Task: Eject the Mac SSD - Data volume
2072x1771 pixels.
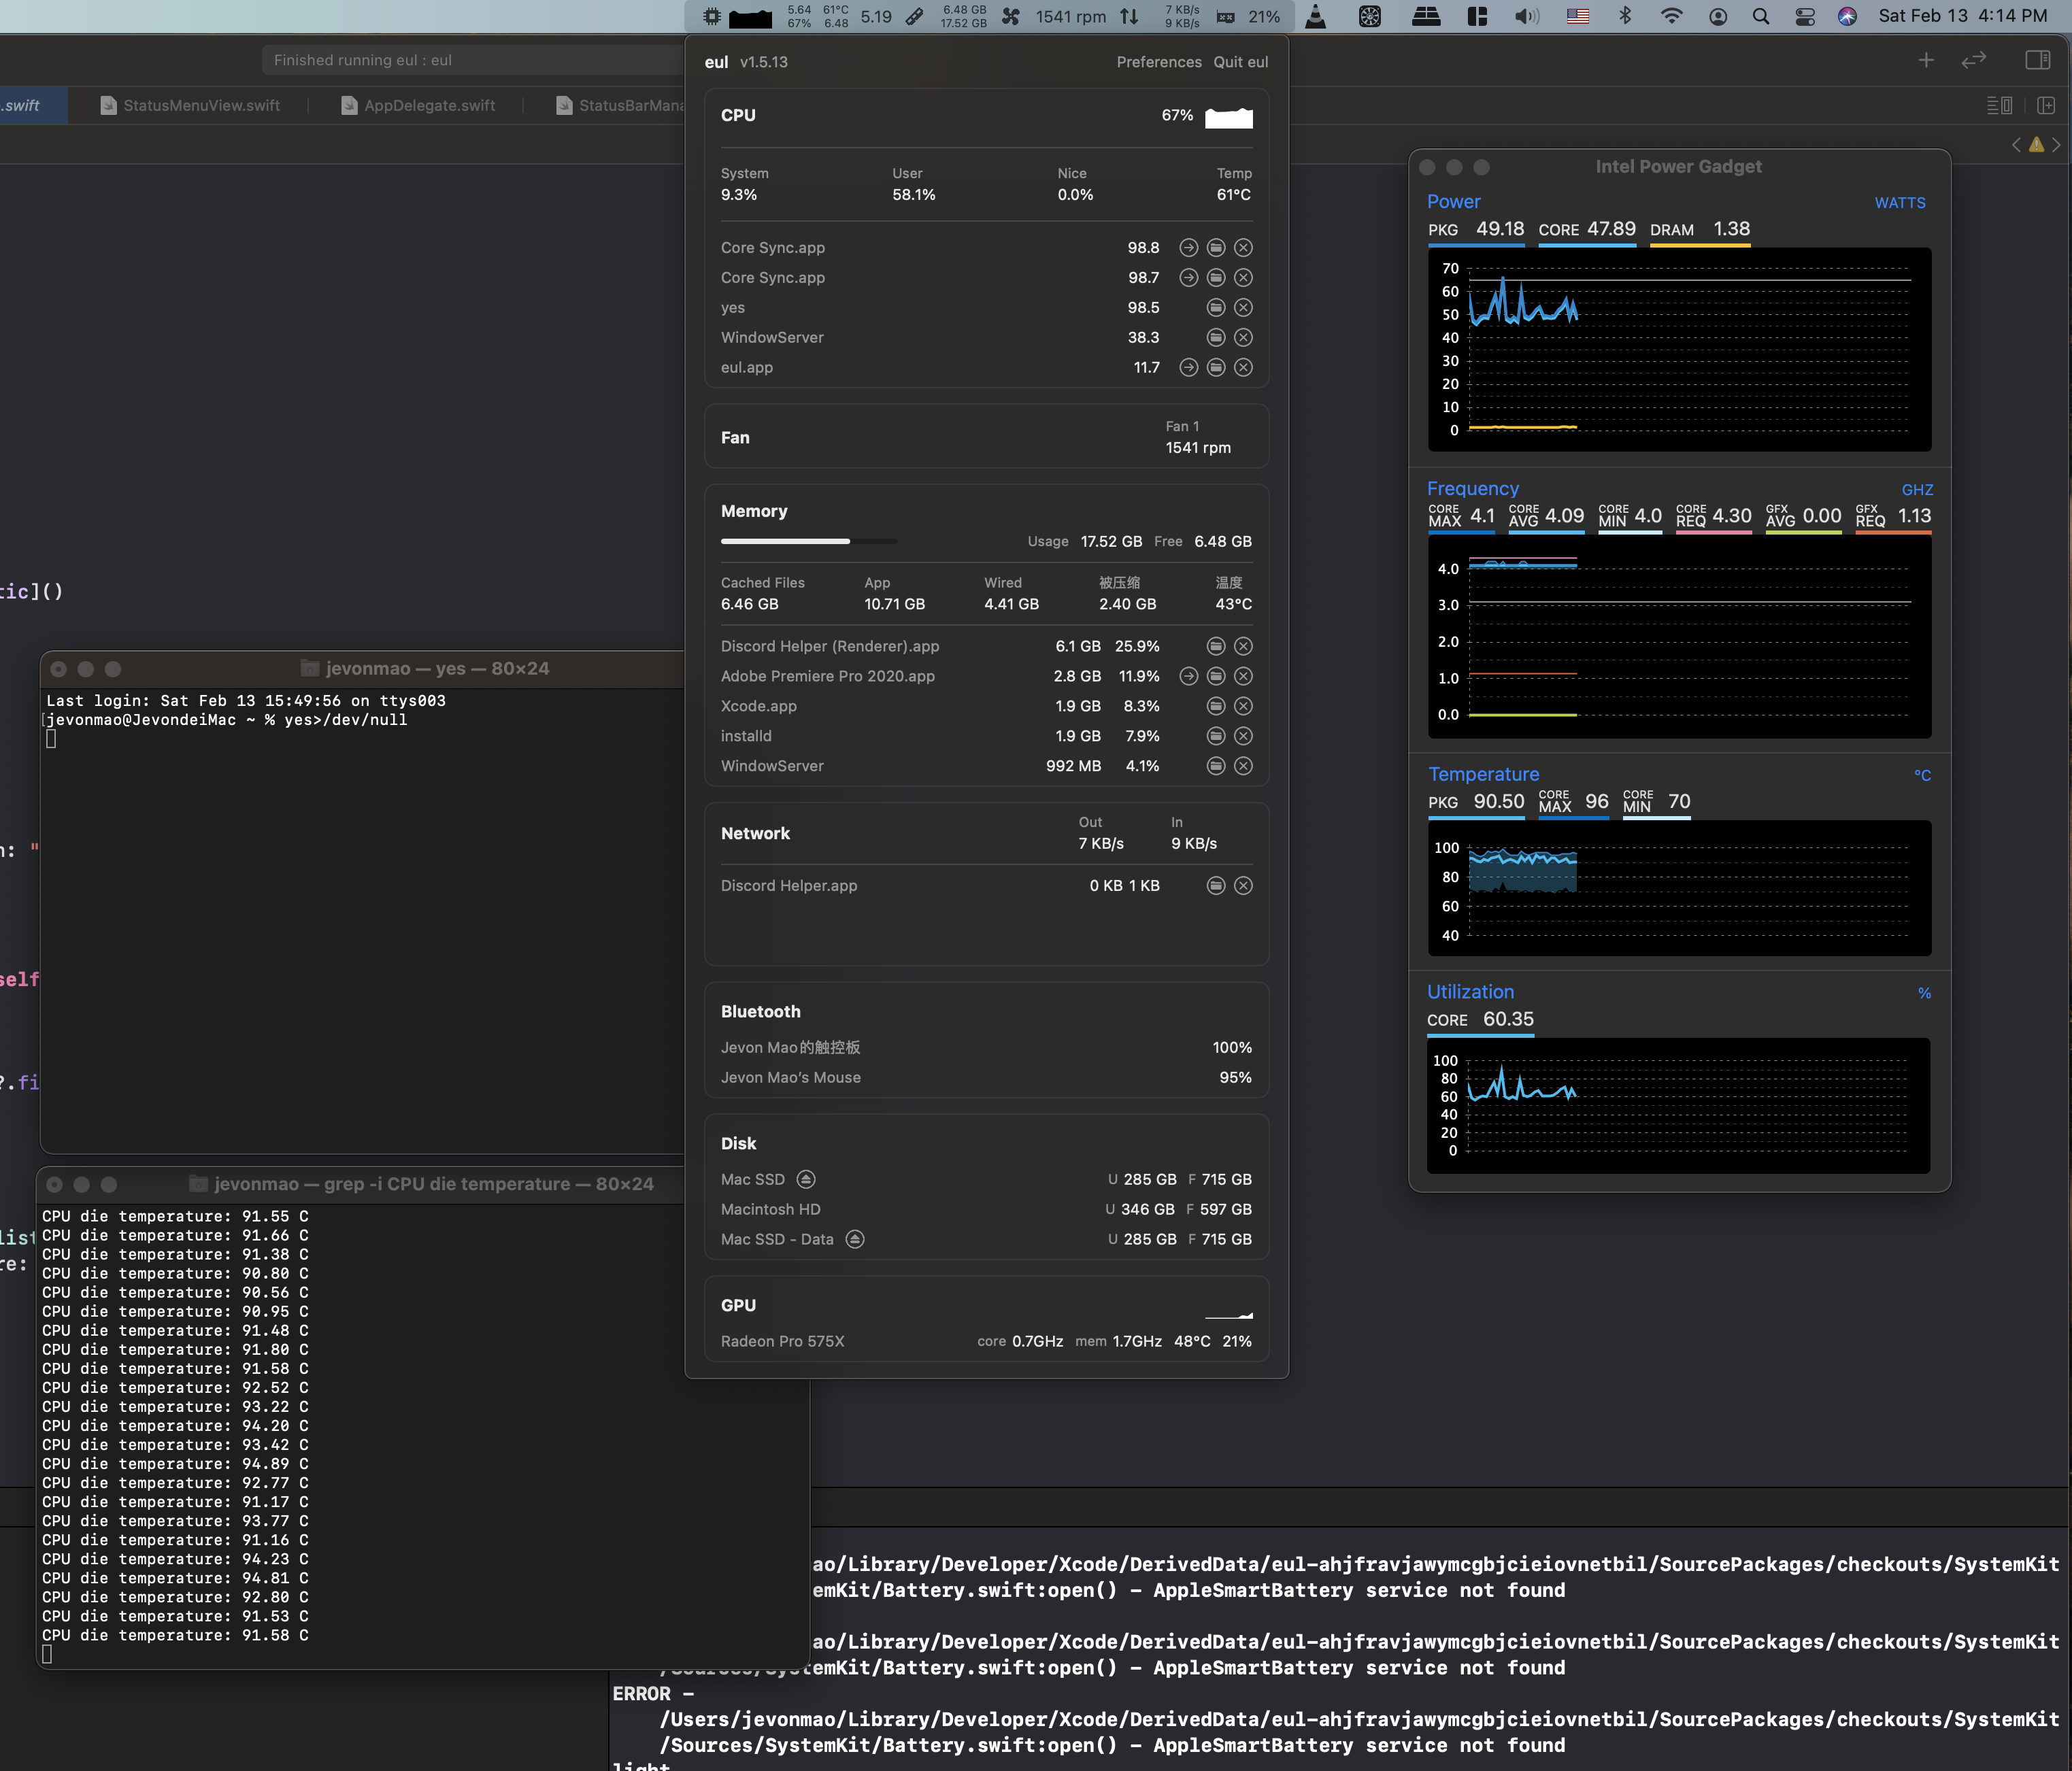Action: [855, 1240]
